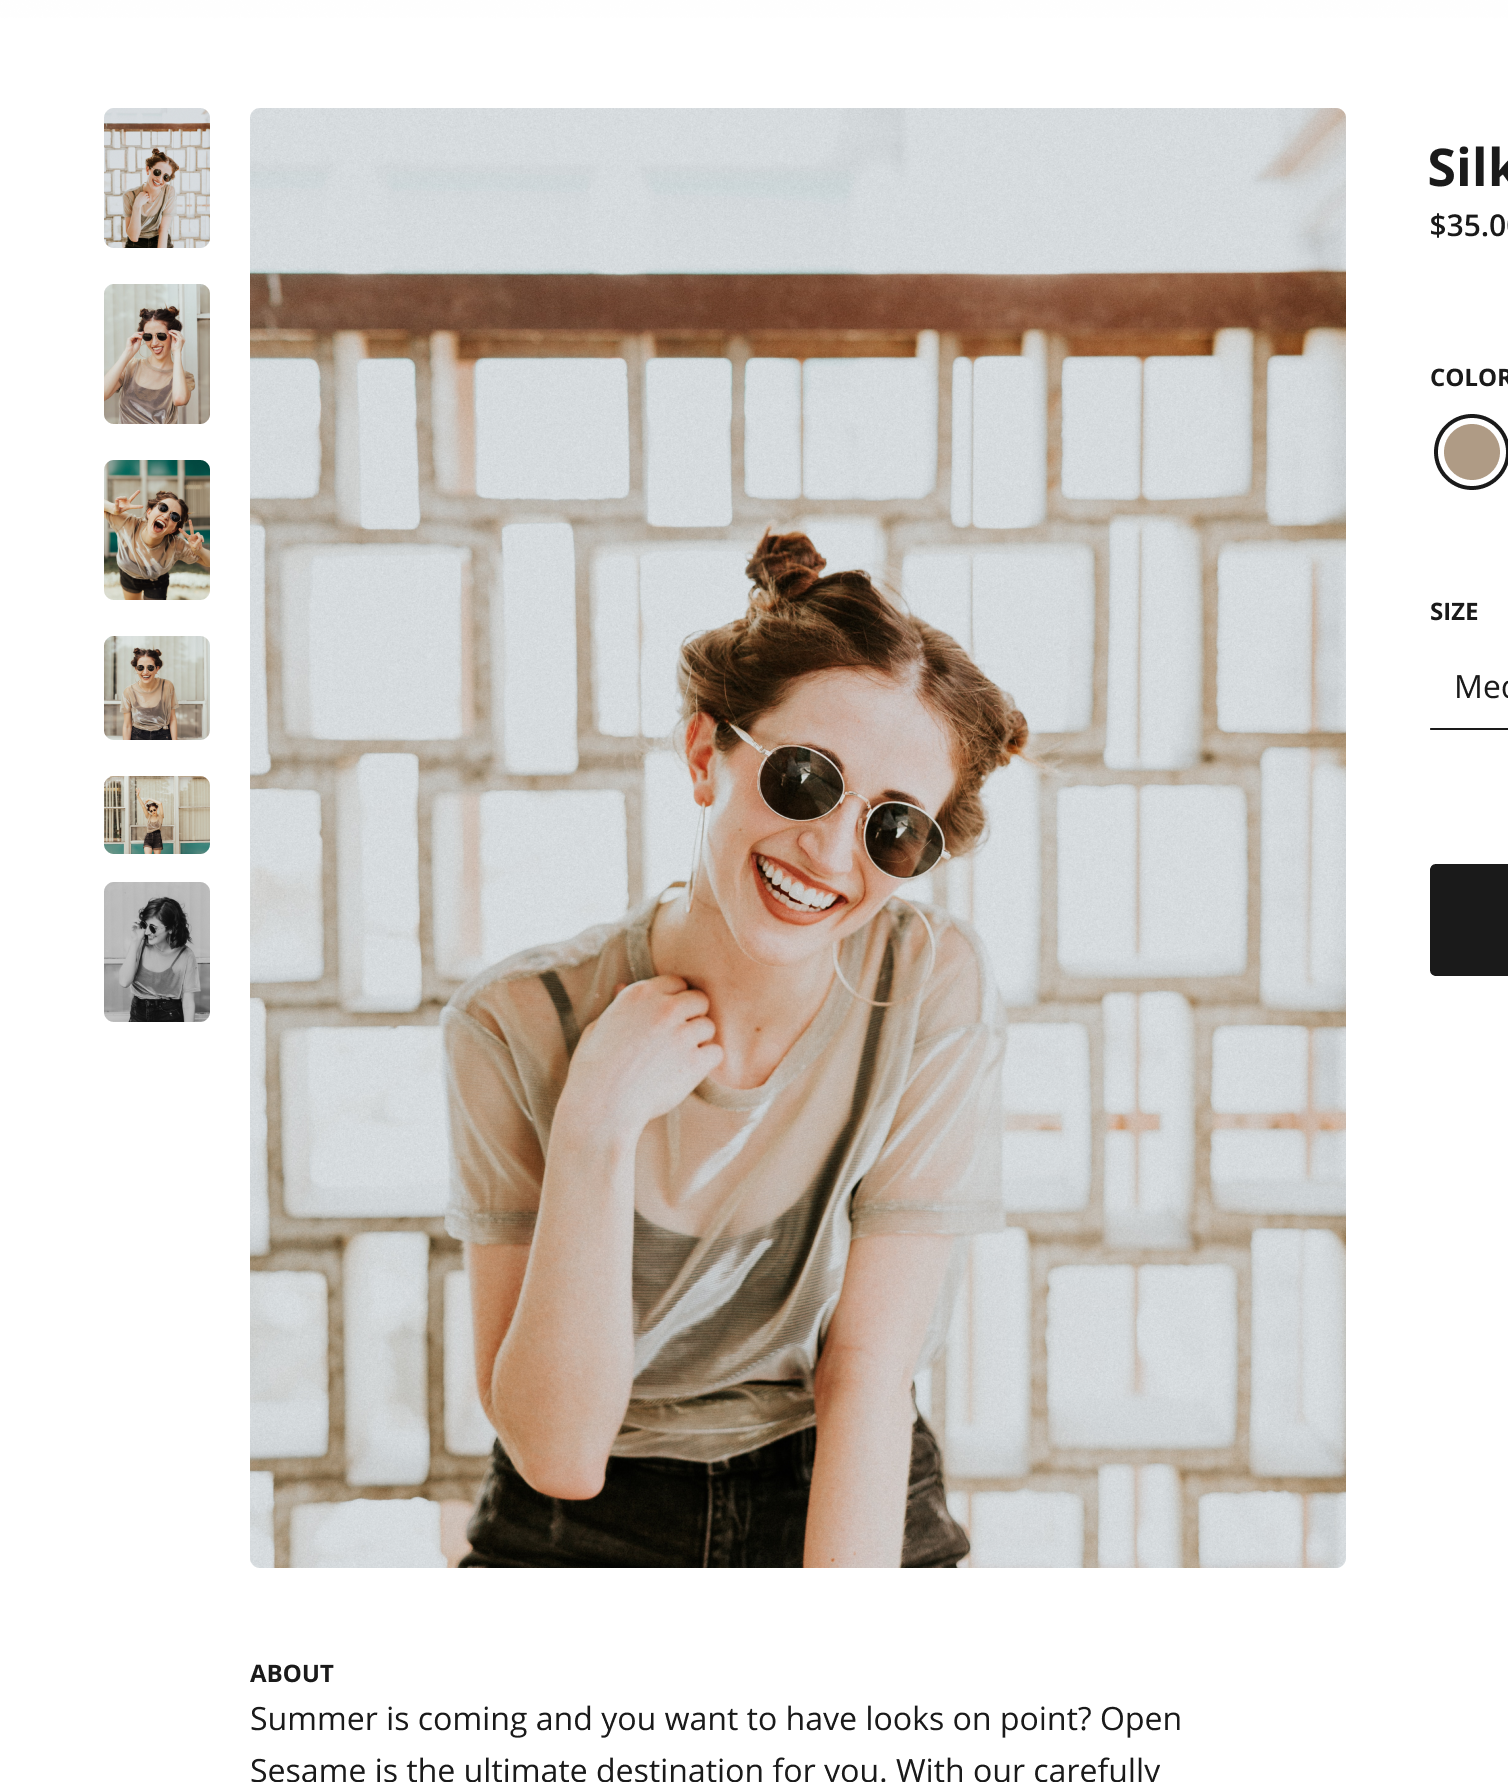This screenshot has height=1782, width=1508.
Task: Click the $35 product price
Action: coord(1467,226)
